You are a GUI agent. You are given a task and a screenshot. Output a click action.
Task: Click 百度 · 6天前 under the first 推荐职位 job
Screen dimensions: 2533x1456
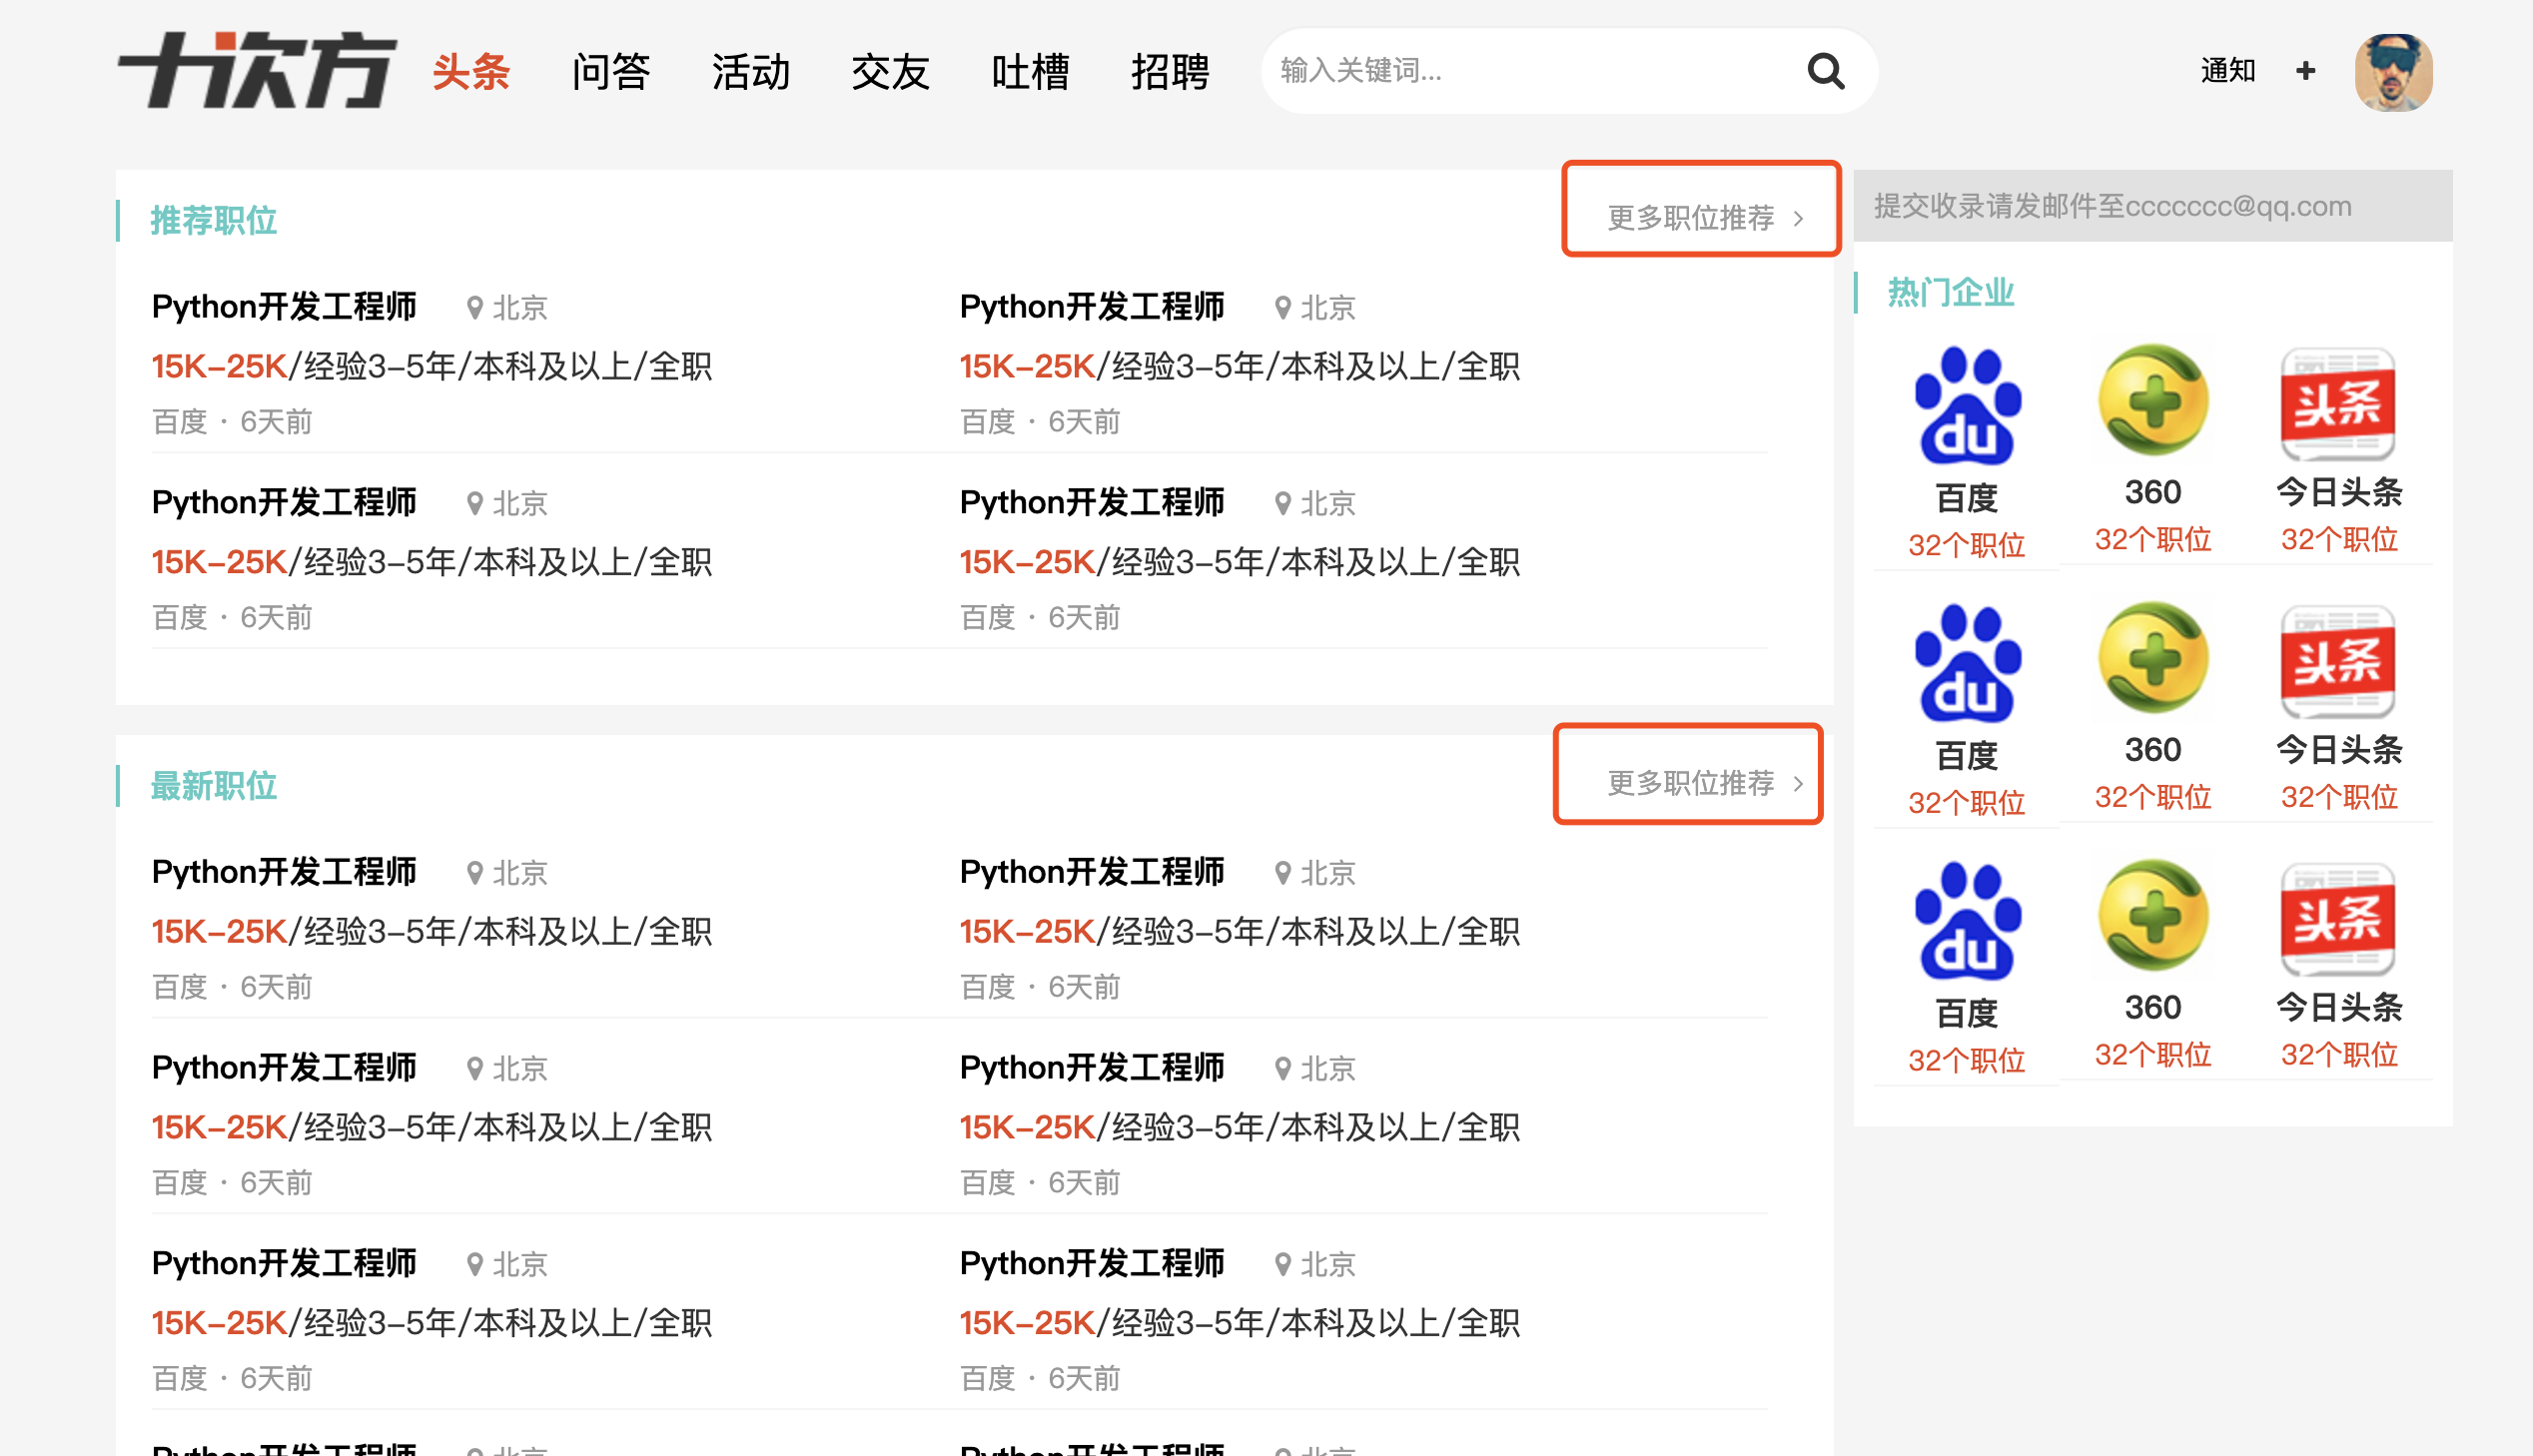point(232,422)
